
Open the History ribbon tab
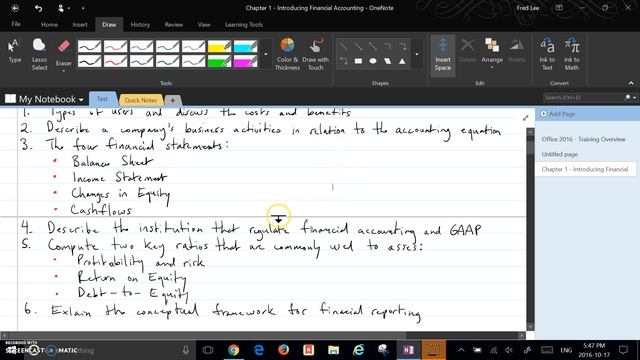pos(140,24)
